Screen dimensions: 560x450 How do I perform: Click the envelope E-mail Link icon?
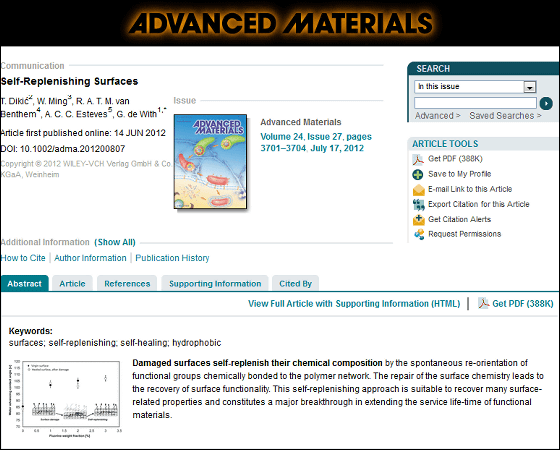[418, 190]
